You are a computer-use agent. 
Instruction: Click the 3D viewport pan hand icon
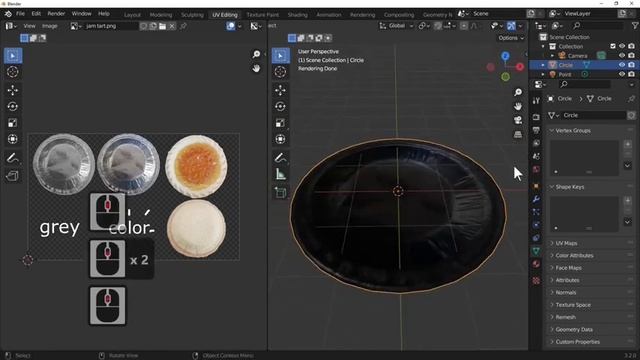point(518,106)
